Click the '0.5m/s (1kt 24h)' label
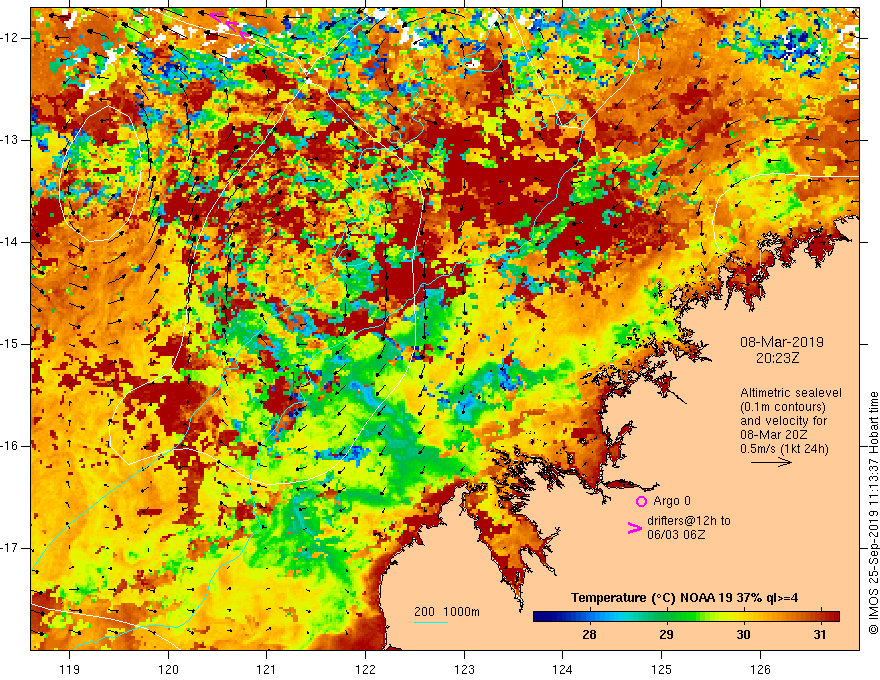 pos(784,448)
